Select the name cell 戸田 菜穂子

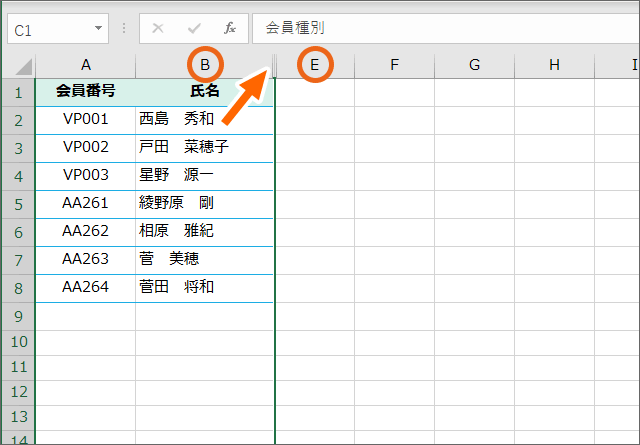(x=204, y=149)
